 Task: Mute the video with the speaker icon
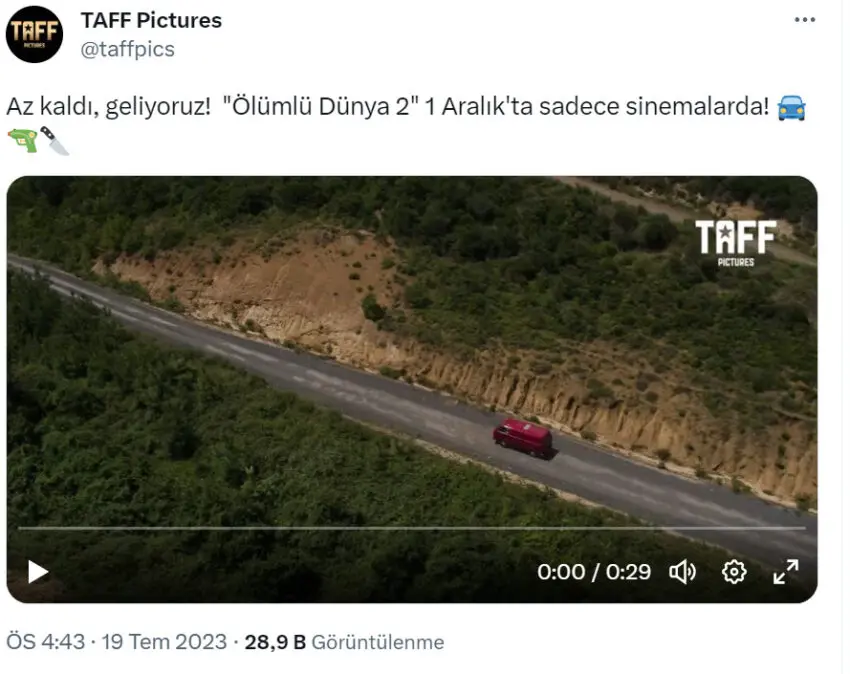pyautogui.click(x=682, y=572)
